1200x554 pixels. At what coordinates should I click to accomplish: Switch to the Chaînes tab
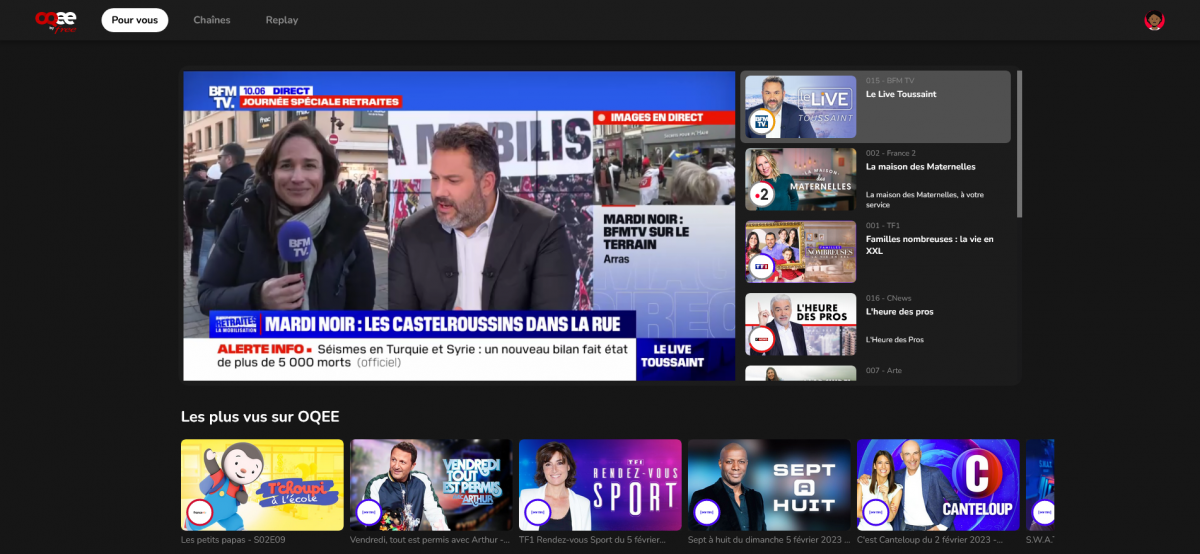tap(211, 20)
